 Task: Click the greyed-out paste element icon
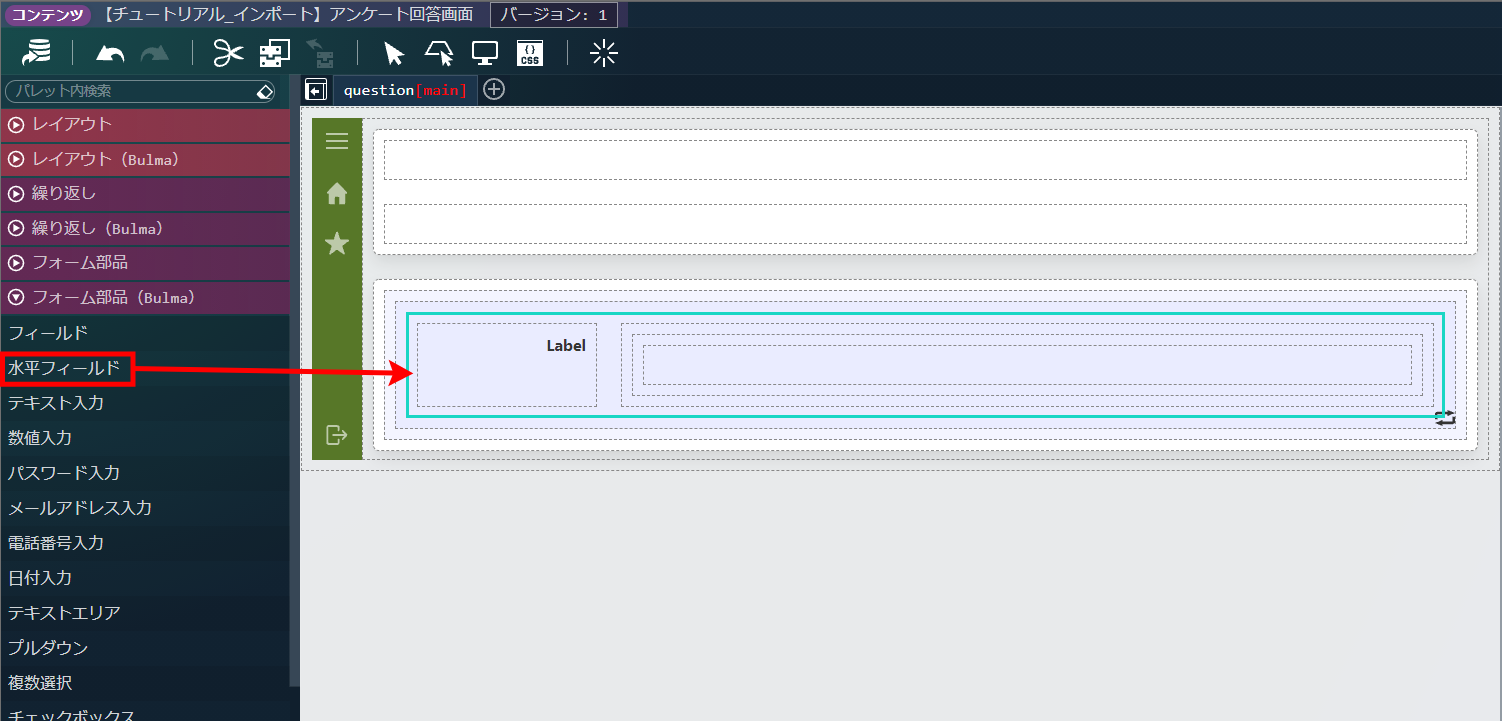click(320, 53)
